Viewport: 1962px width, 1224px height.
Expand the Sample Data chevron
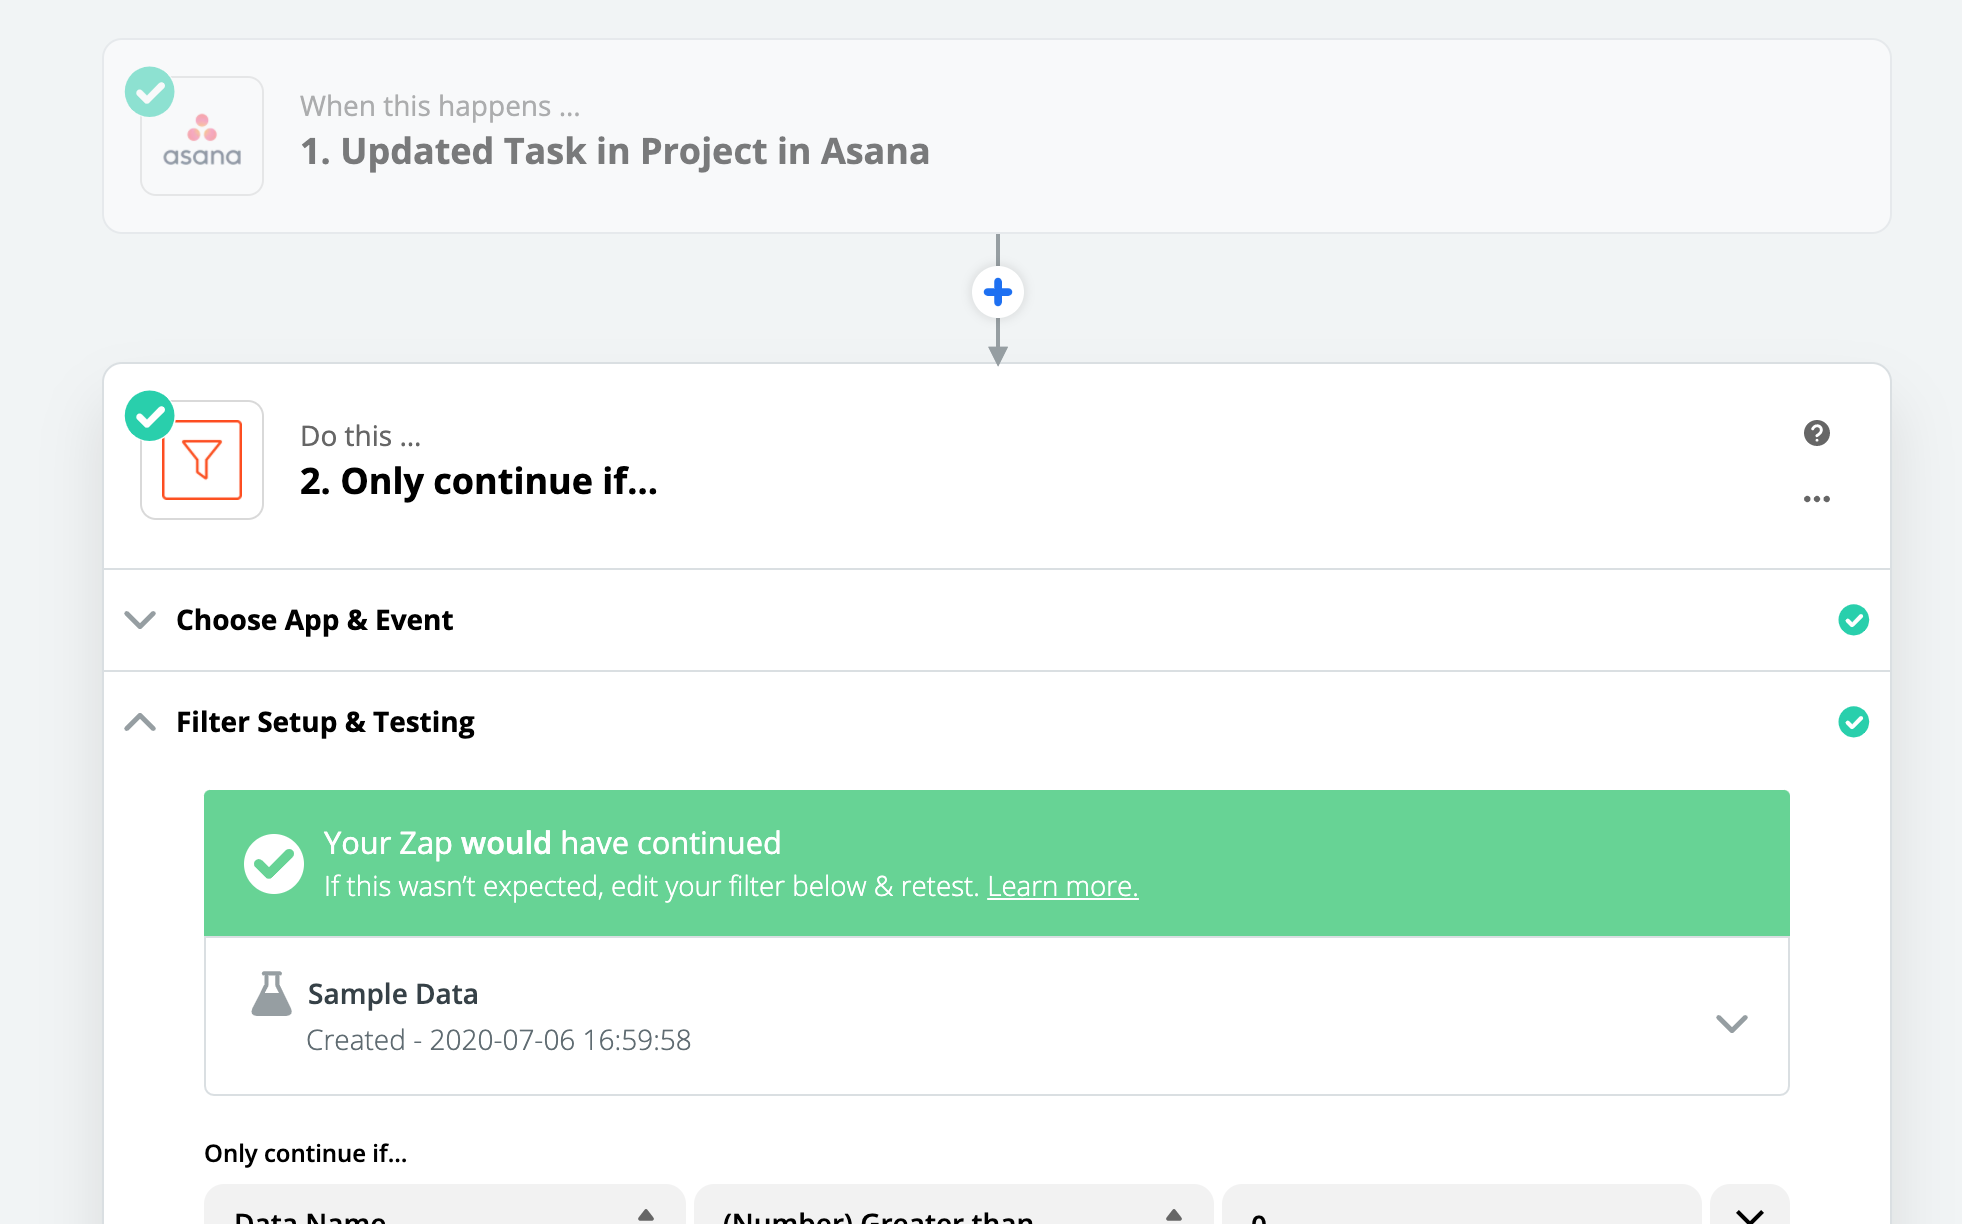click(1731, 1023)
